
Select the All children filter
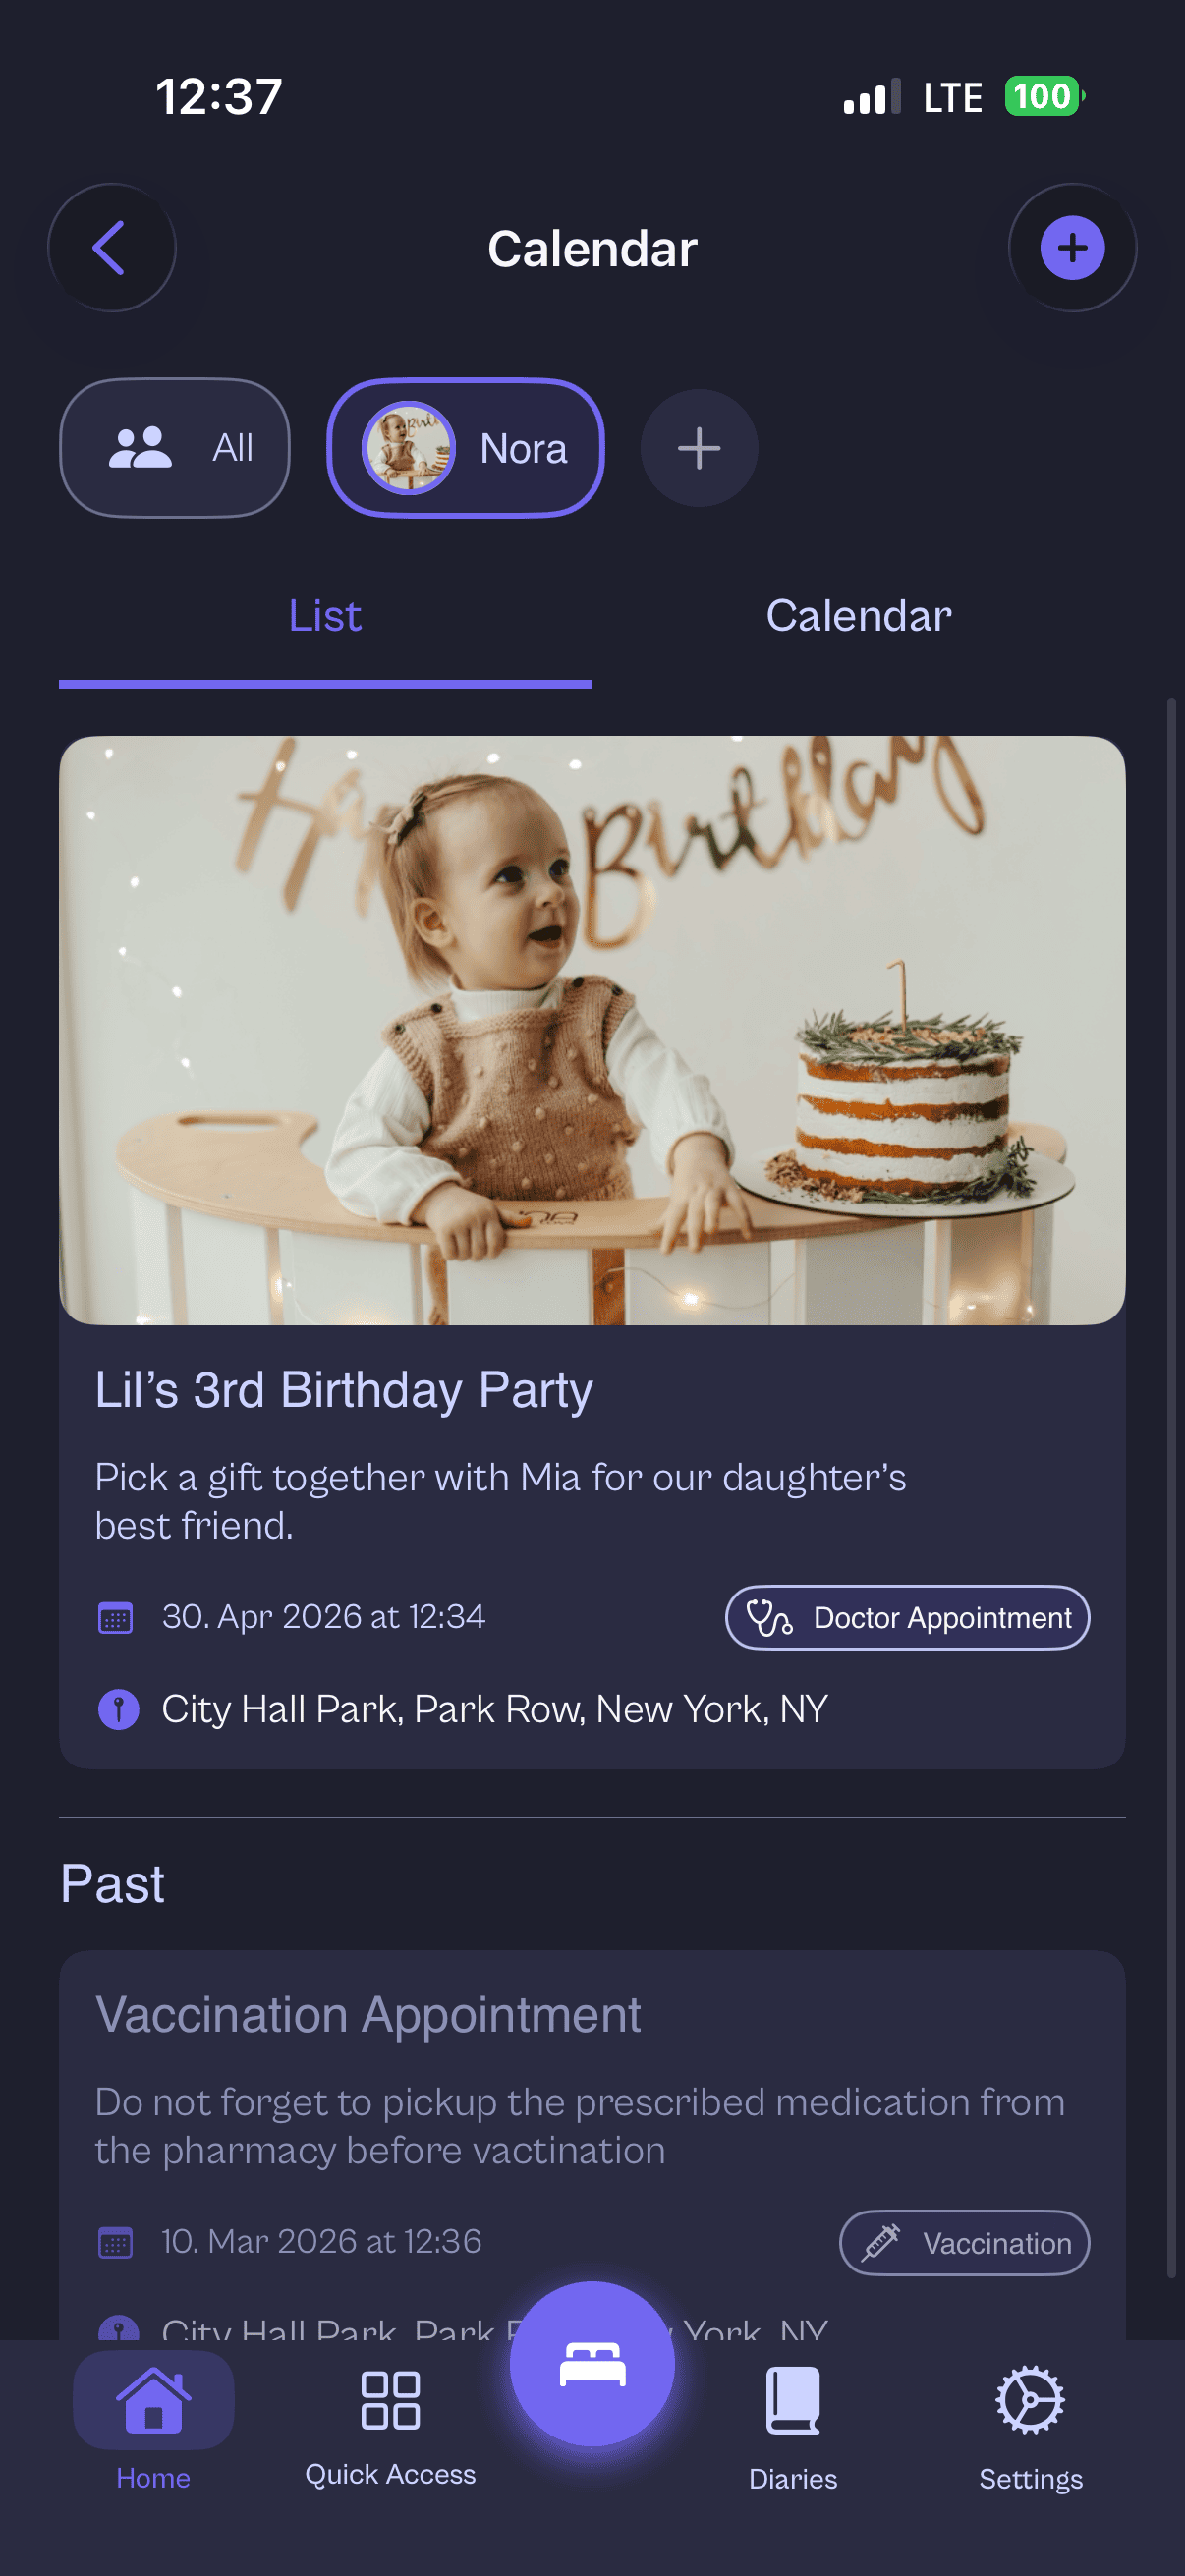175,448
